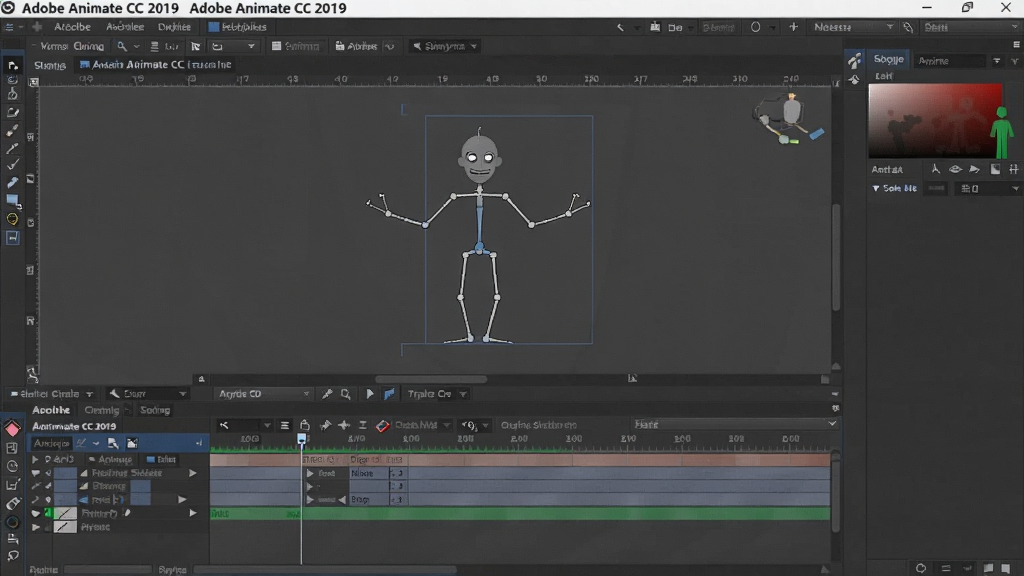
Task: Switch to the Apolthe timeline tab
Action: [x=51, y=410]
